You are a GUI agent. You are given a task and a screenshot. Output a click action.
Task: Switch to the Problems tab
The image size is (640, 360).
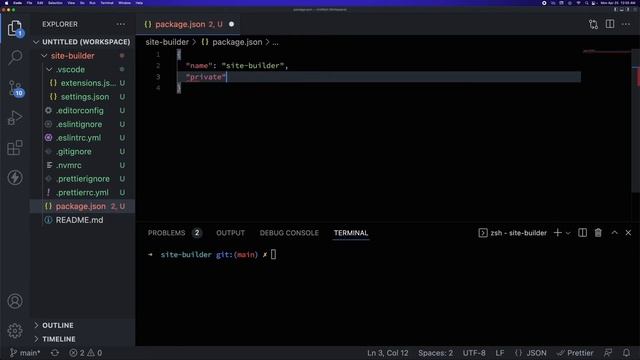coord(174,233)
